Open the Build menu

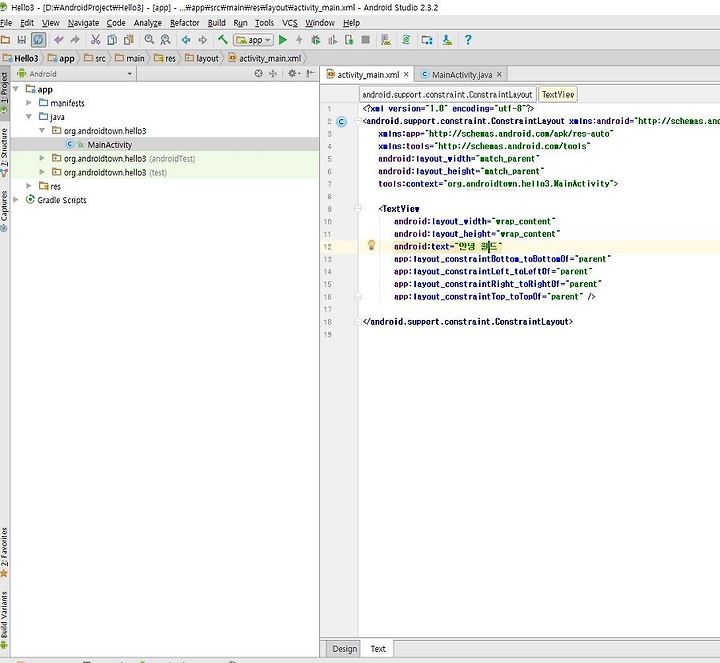point(216,22)
